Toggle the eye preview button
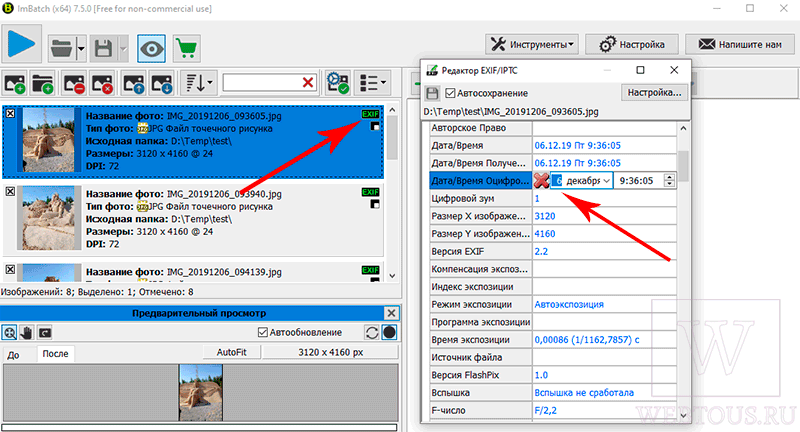The image size is (800, 432). pyautogui.click(x=152, y=49)
